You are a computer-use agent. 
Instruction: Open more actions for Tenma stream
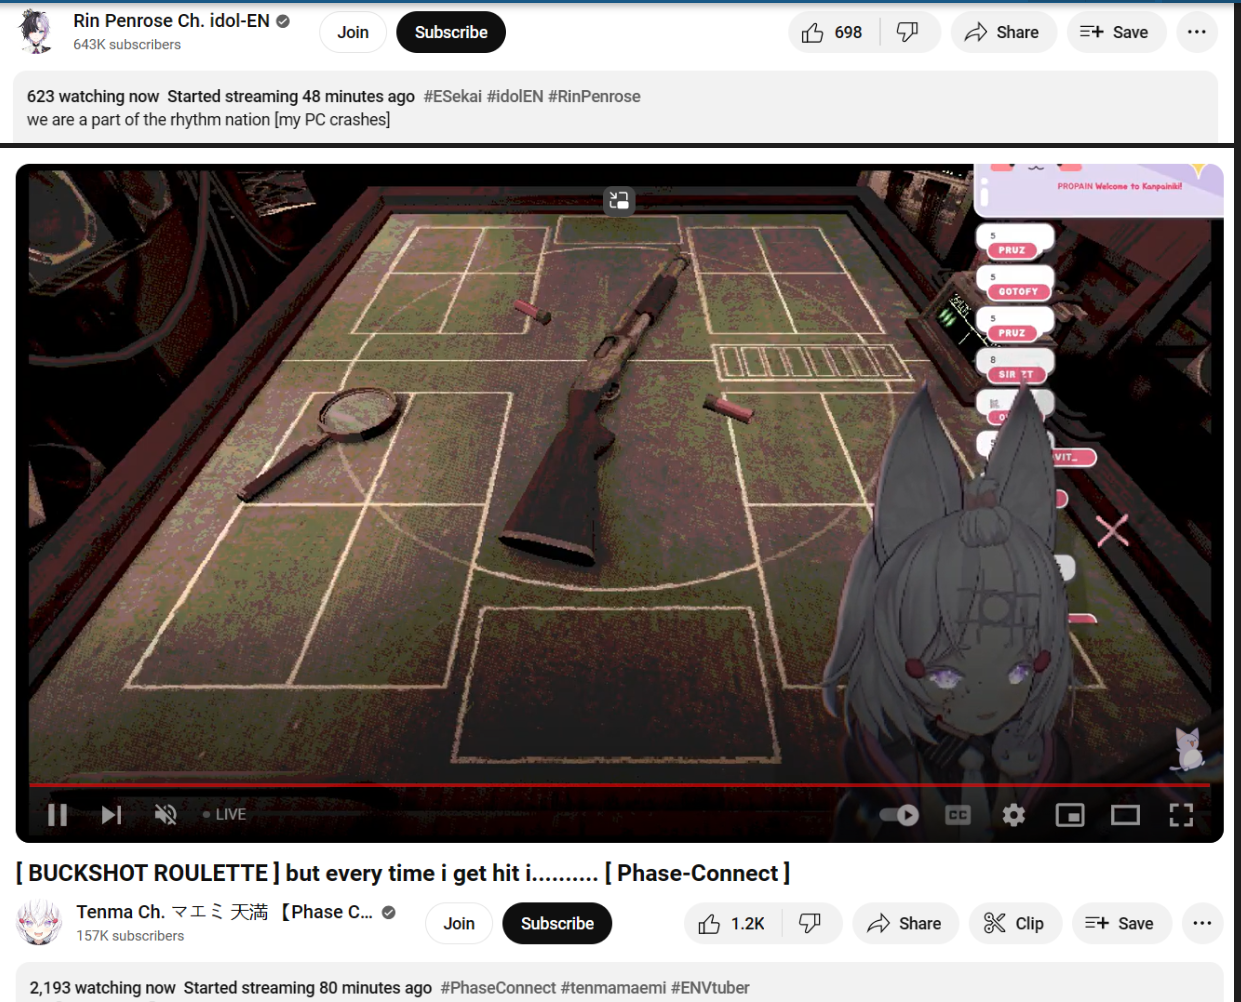(x=1202, y=923)
